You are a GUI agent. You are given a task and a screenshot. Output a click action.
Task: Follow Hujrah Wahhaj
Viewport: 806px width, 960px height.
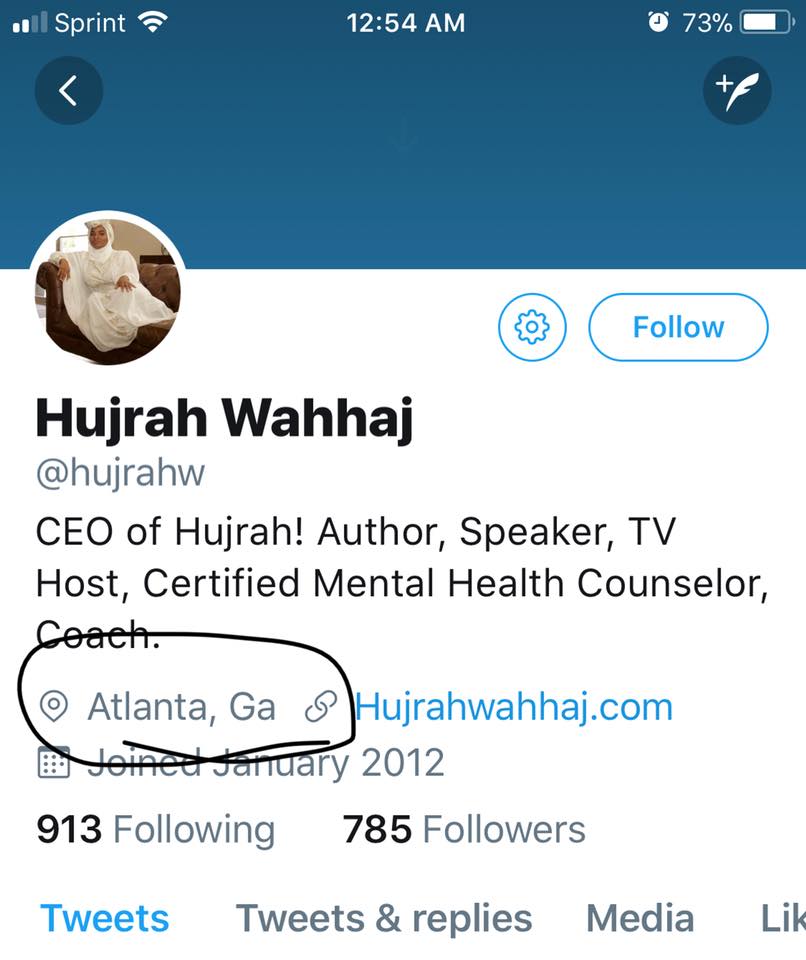678,327
